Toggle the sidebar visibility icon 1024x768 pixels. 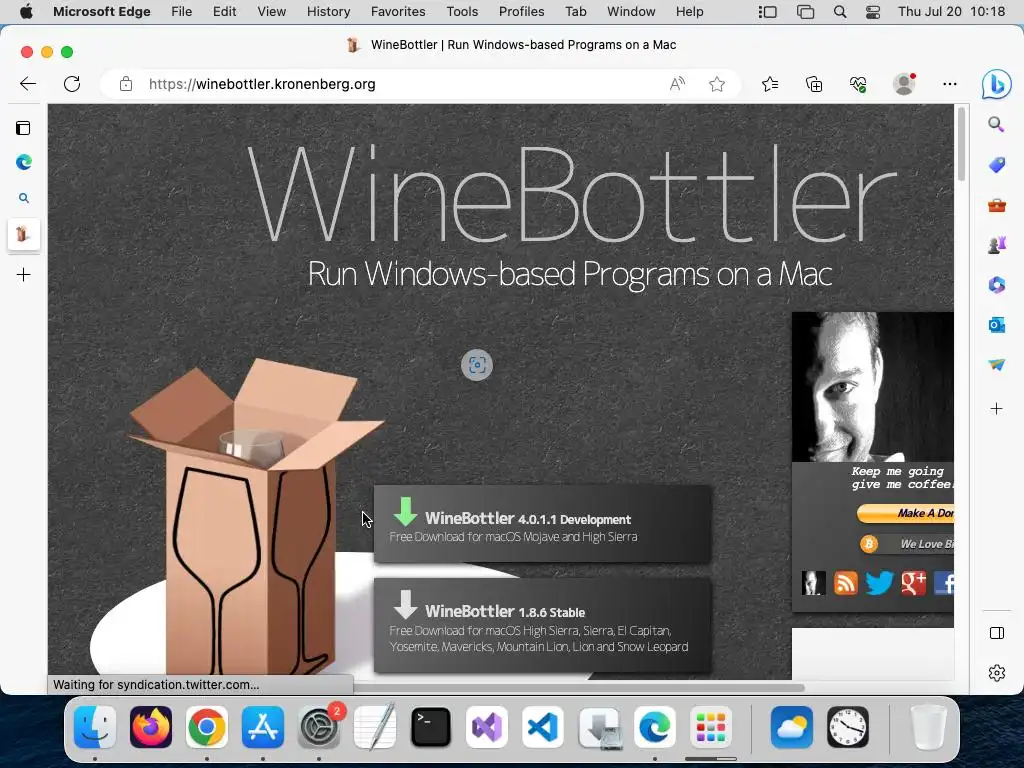click(997, 633)
